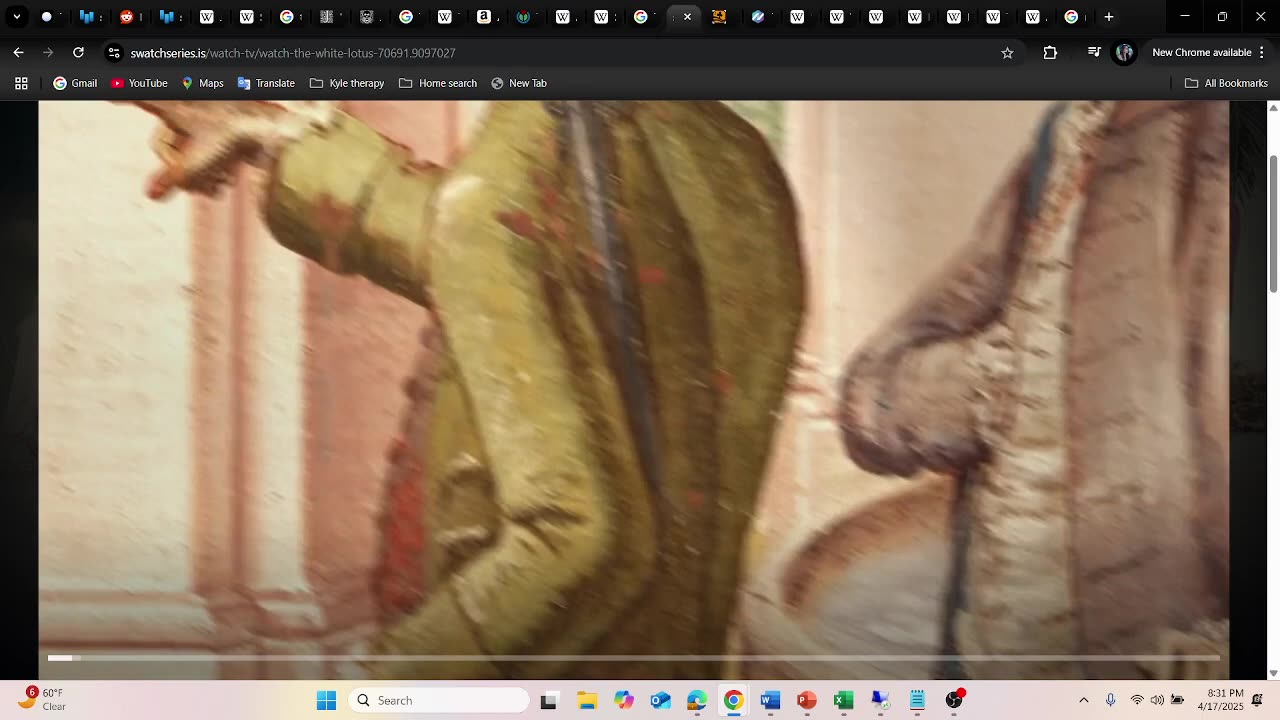
Task: Open the Maps bookmark
Action: pyautogui.click(x=202, y=83)
